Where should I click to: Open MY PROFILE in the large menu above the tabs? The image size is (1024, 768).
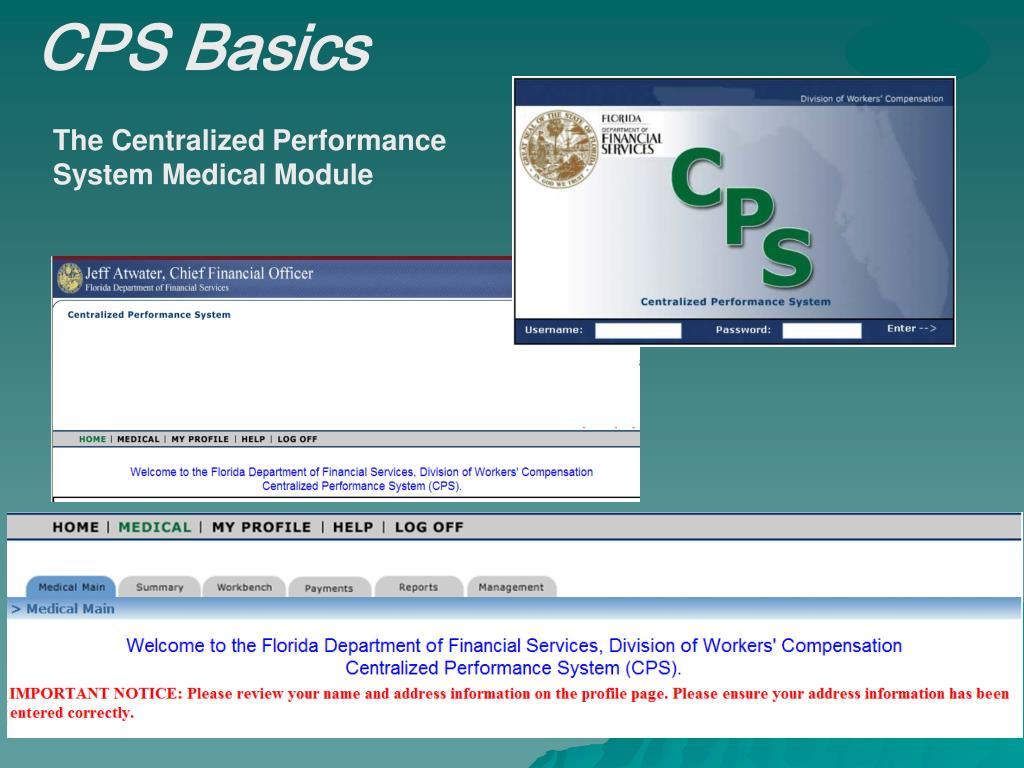pyautogui.click(x=261, y=528)
